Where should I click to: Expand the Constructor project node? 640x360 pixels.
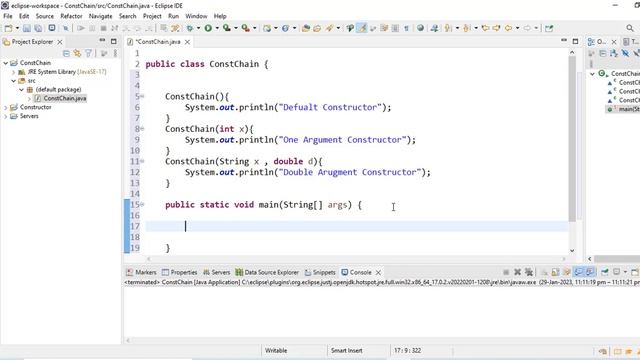click(x=6, y=107)
